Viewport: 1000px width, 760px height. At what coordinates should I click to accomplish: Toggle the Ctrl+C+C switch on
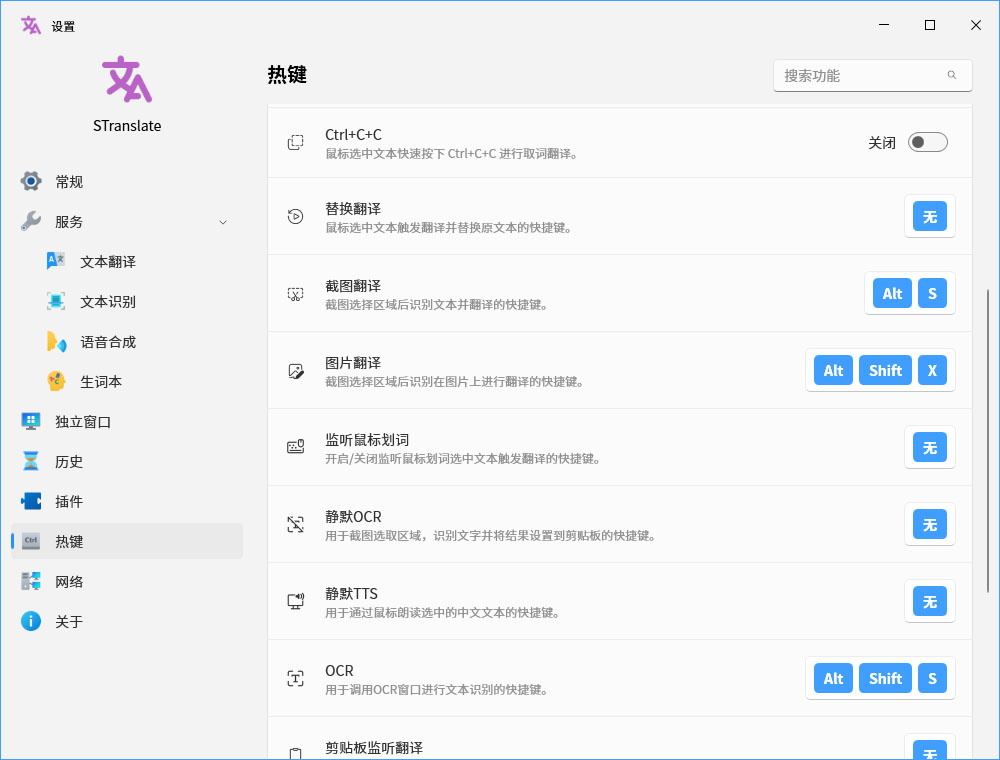pyautogui.click(x=927, y=142)
